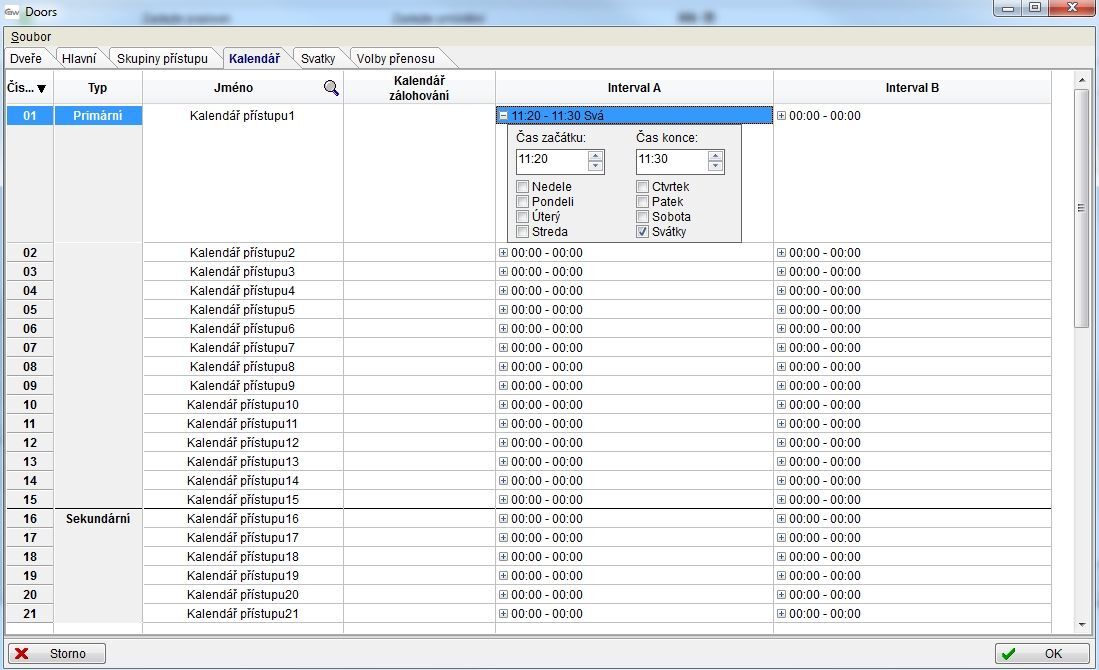Expand Interval B of Kalendář přístupu1

coord(782,116)
